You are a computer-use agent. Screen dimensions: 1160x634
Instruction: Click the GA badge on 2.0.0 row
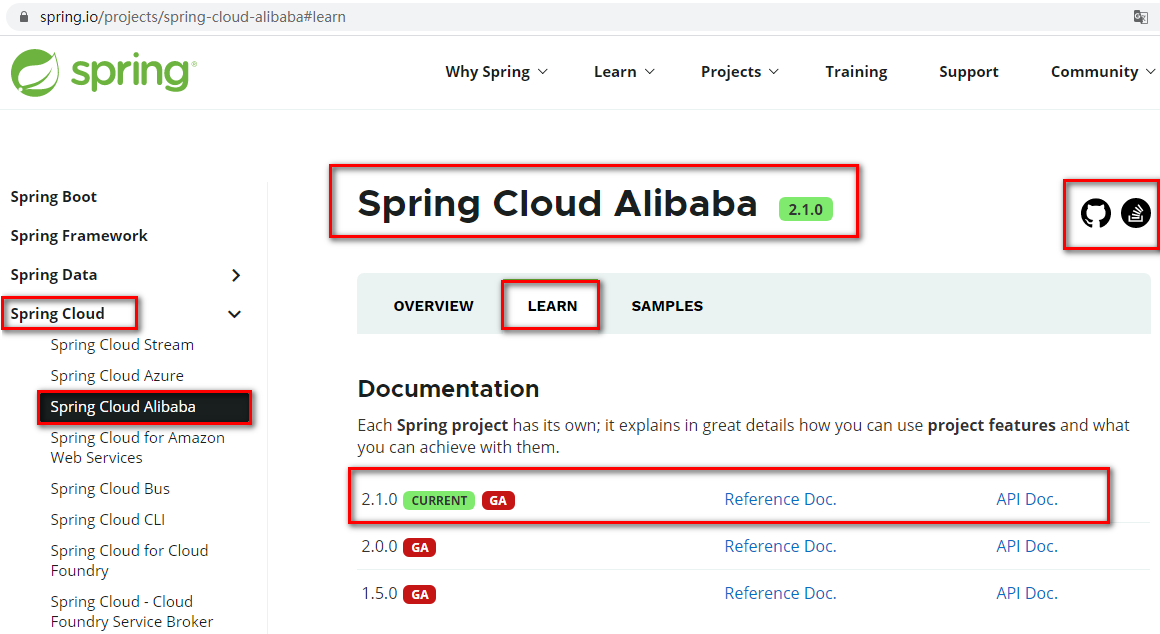(x=419, y=547)
